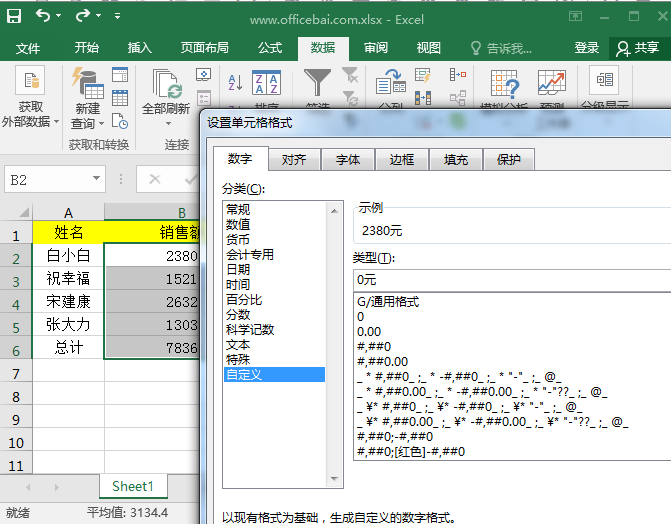Open the What-If Analysis icon
Screen dimensions: 671x524
pos(505,83)
